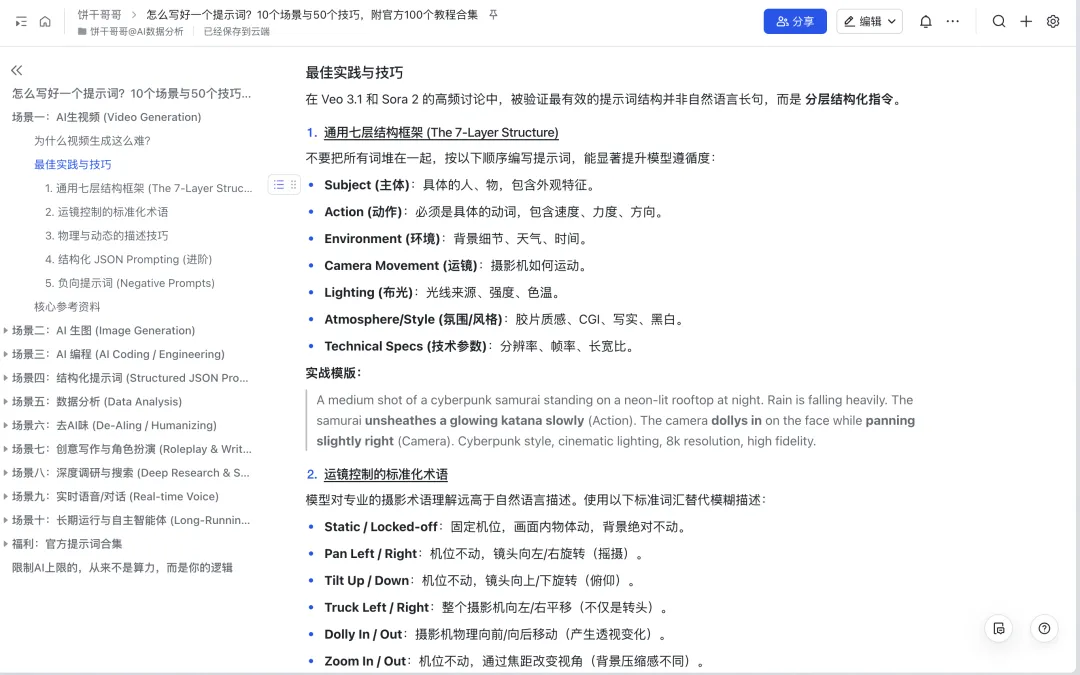
Task: Create new document with plus icon
Action: 1026,21
